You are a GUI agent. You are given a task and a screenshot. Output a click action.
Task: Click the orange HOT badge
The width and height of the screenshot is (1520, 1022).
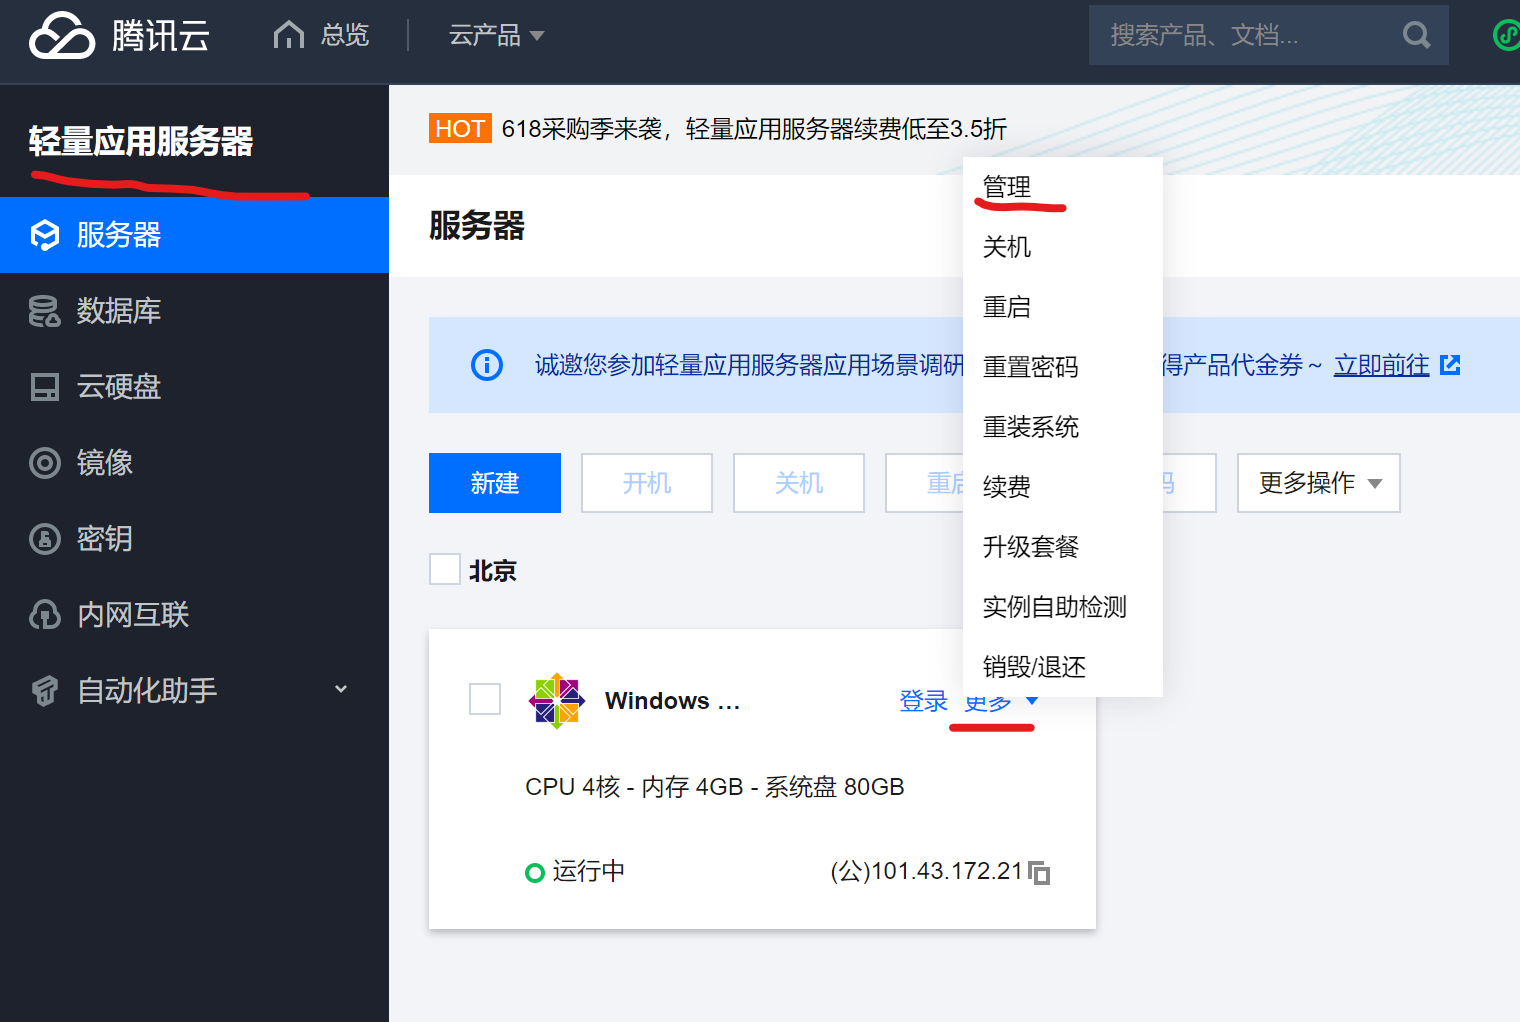click(460, 129)
